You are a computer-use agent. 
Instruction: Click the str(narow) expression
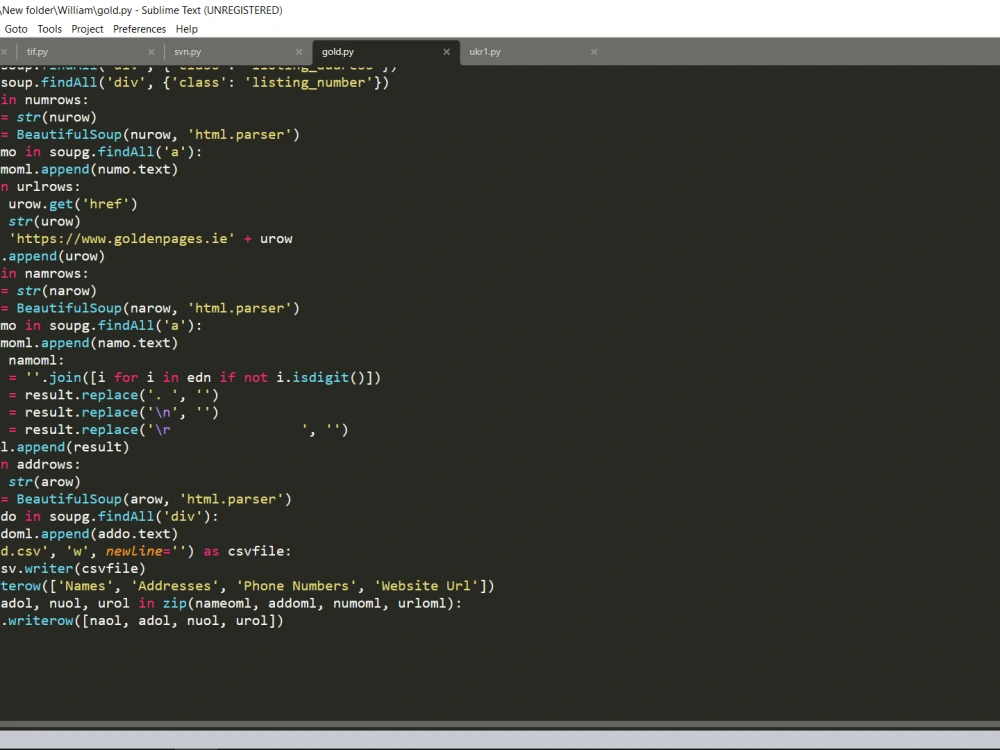tap(57, 291)
